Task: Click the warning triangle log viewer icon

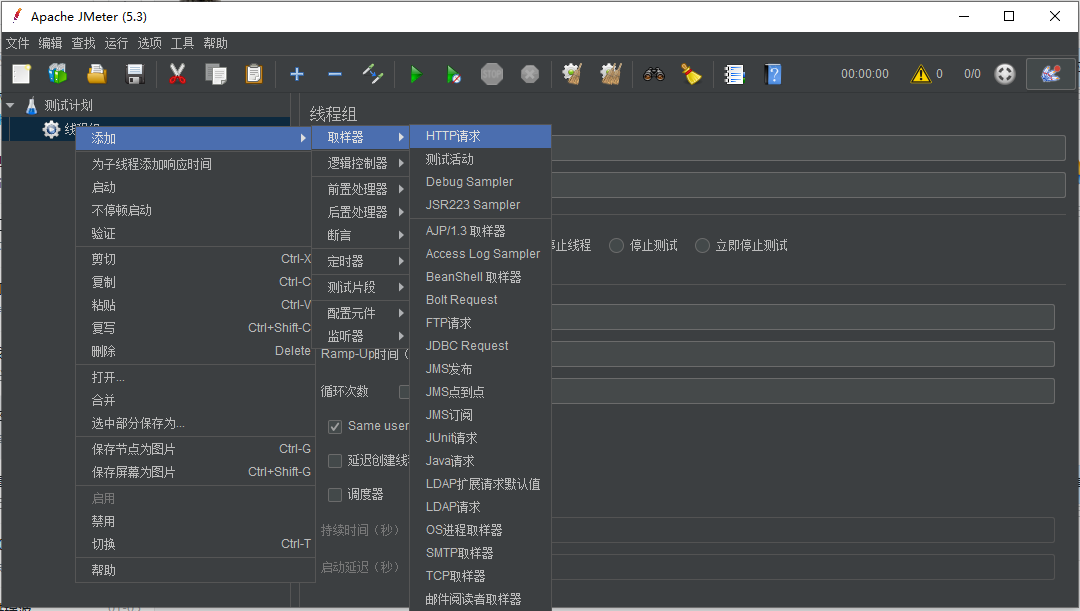Action: click(920, 74)
